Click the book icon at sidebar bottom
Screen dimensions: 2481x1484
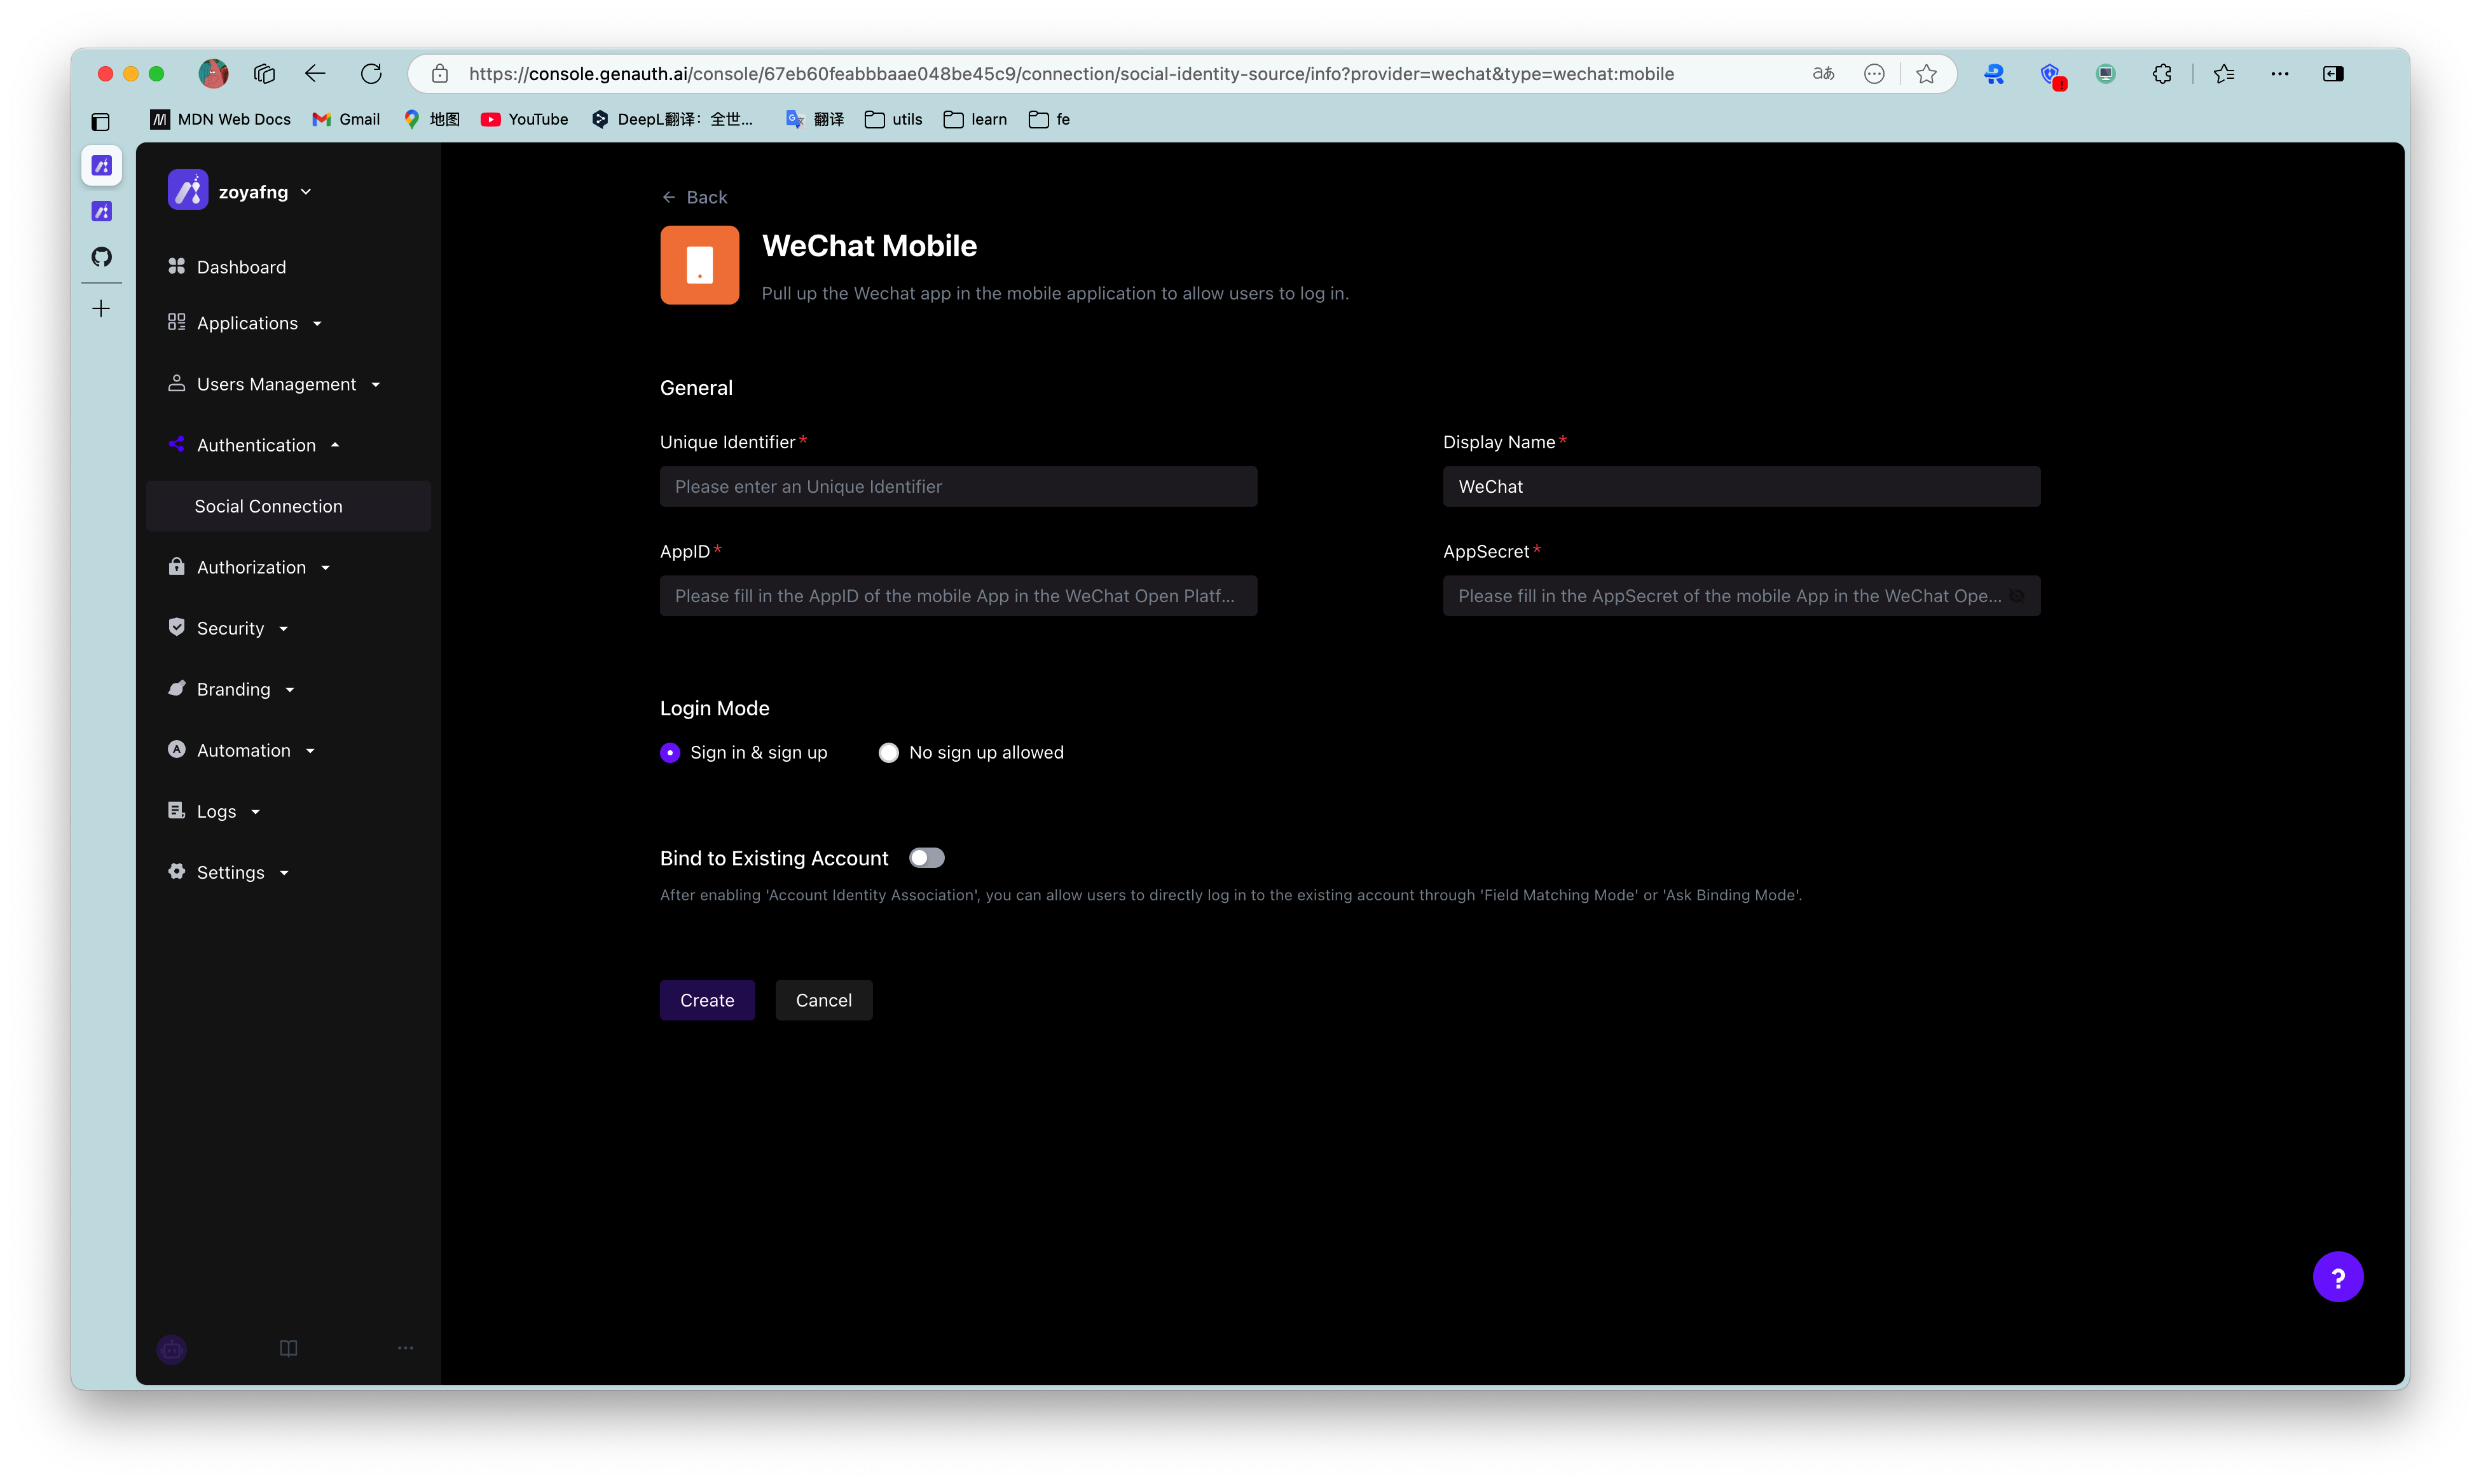288,1348
